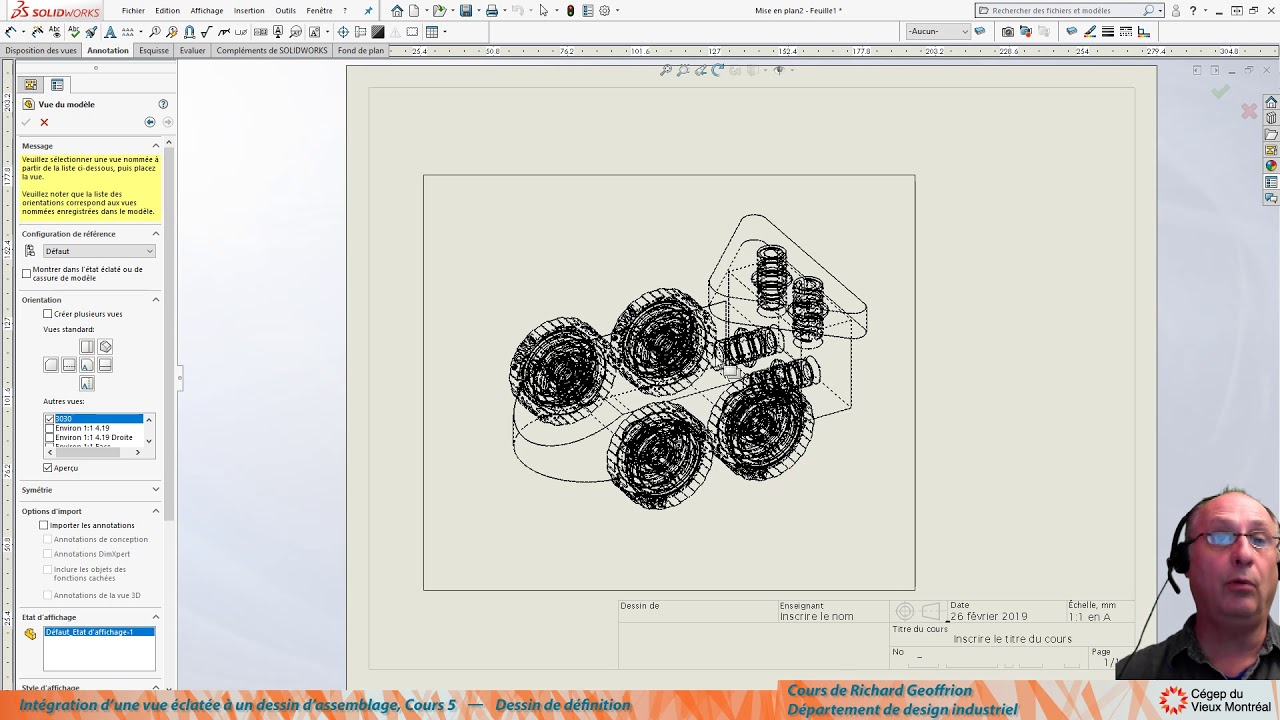Select the Note annotation tool (A)
Image resolution: width=1280 pixels, height=720 pixels.
pyautogui.click(x=110, y=31)
